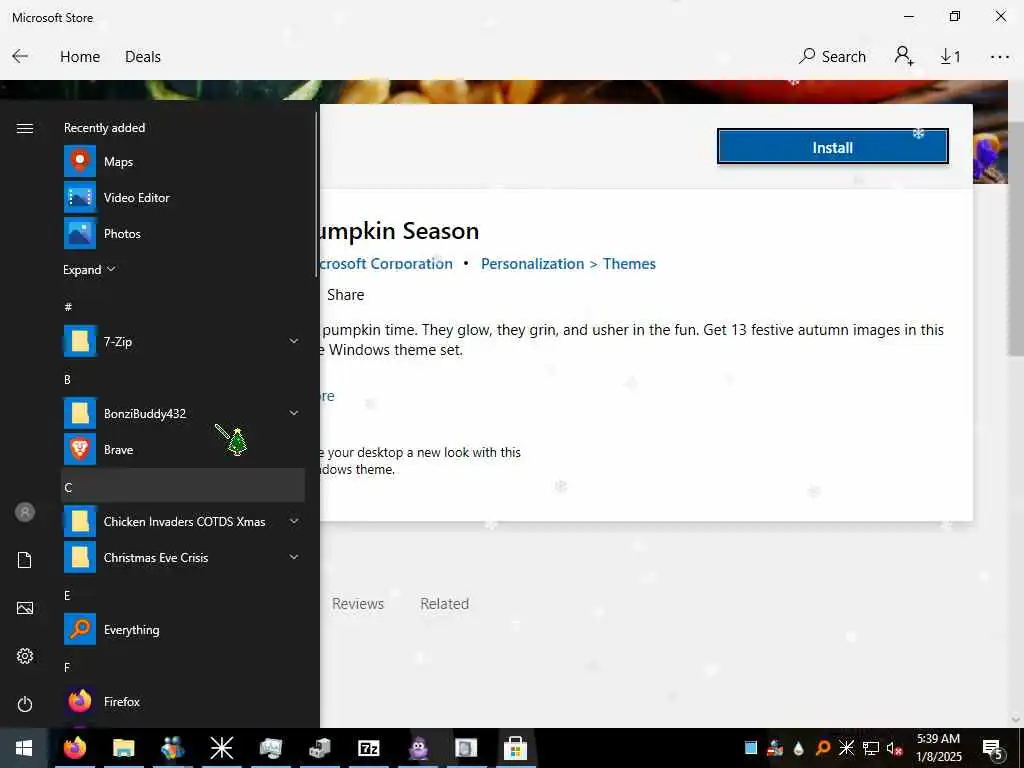Click the Chicken Invaders COTDS Xmas folder icon
The height and width of the screenshot is (768, 1024).
80,521
